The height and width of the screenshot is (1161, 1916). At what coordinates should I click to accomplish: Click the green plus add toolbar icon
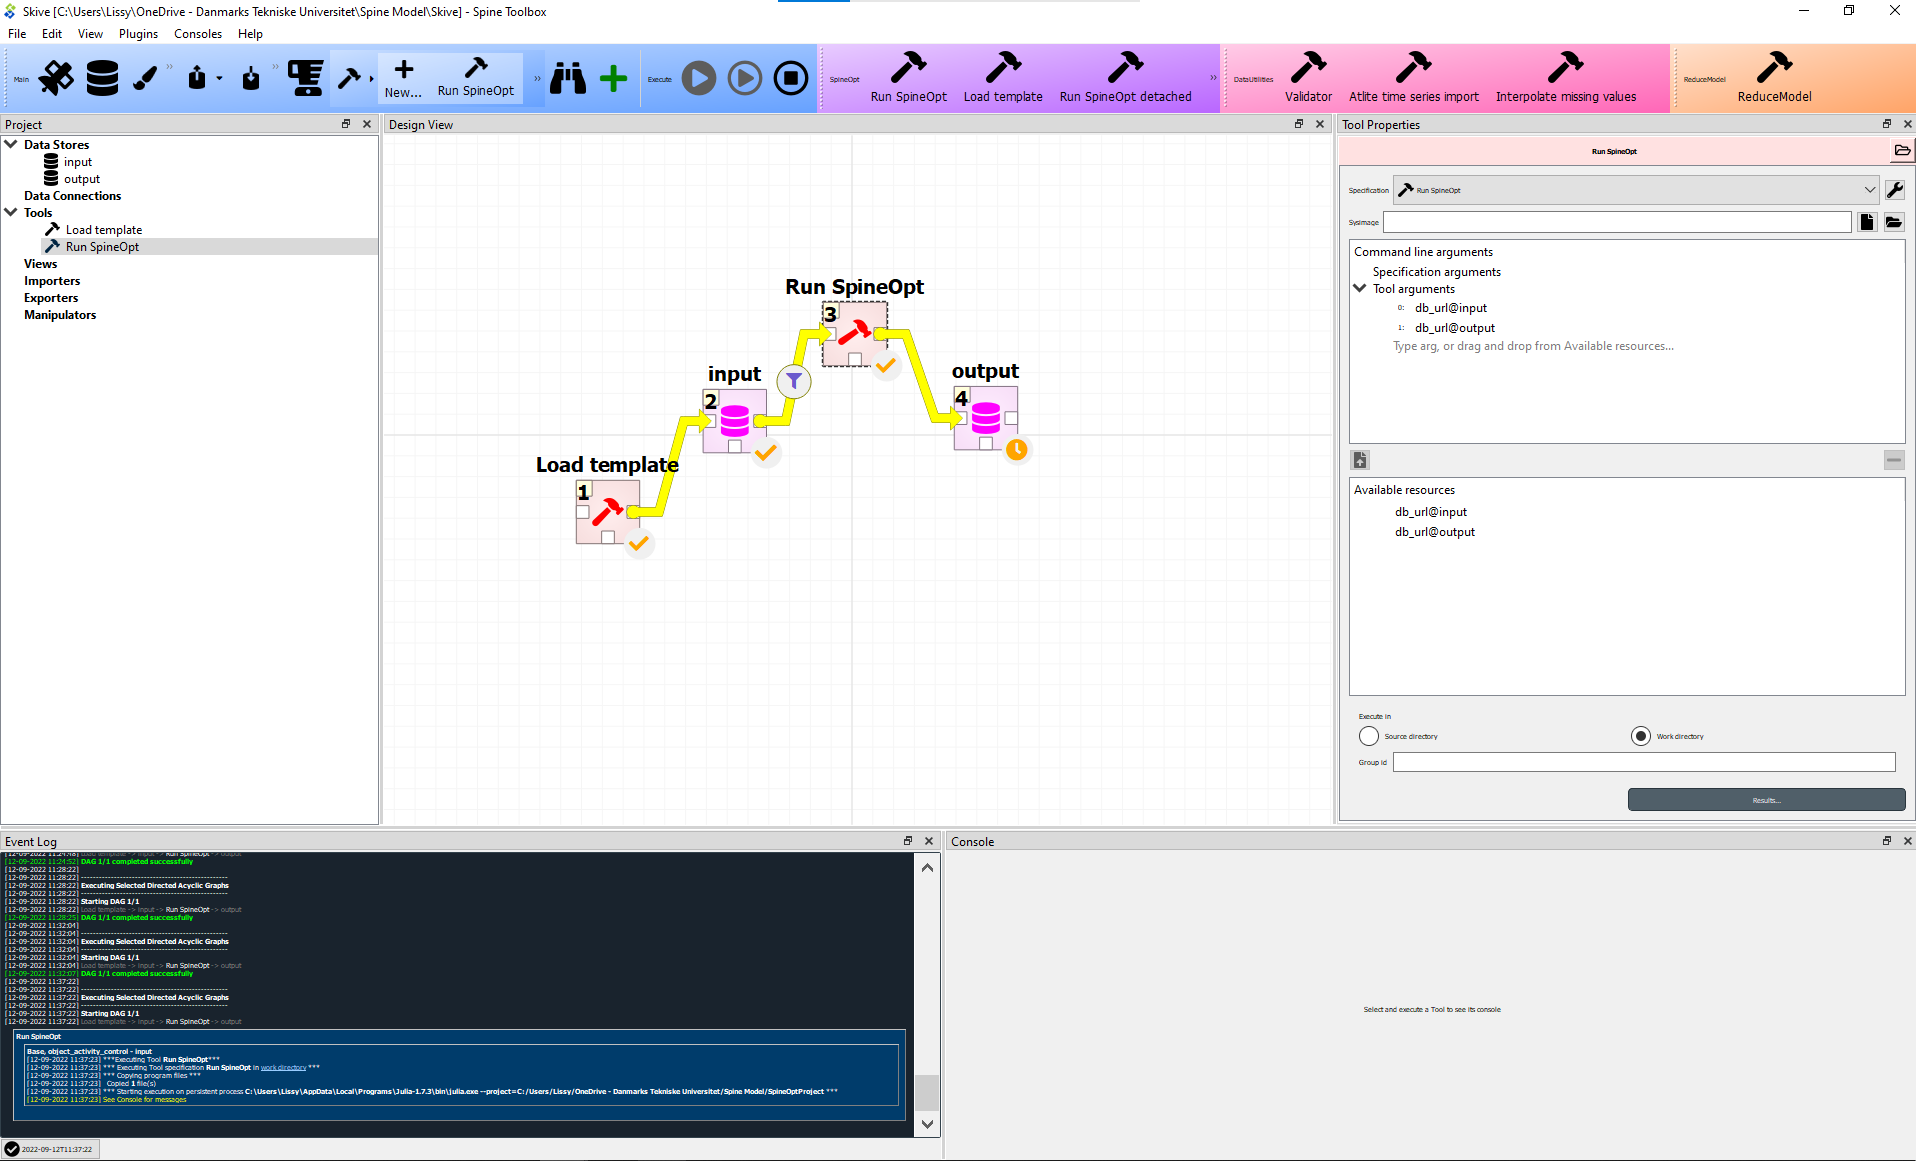point(613,78)
